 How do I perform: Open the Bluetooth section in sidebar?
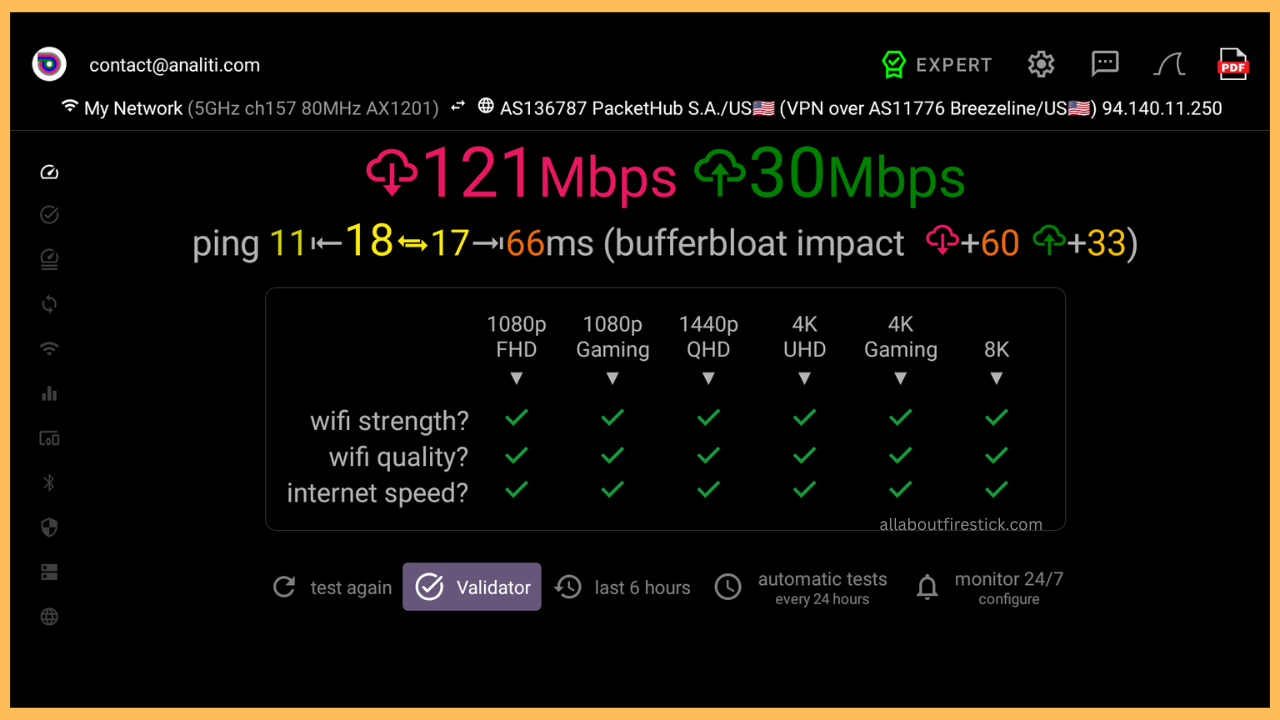[49, 483]
